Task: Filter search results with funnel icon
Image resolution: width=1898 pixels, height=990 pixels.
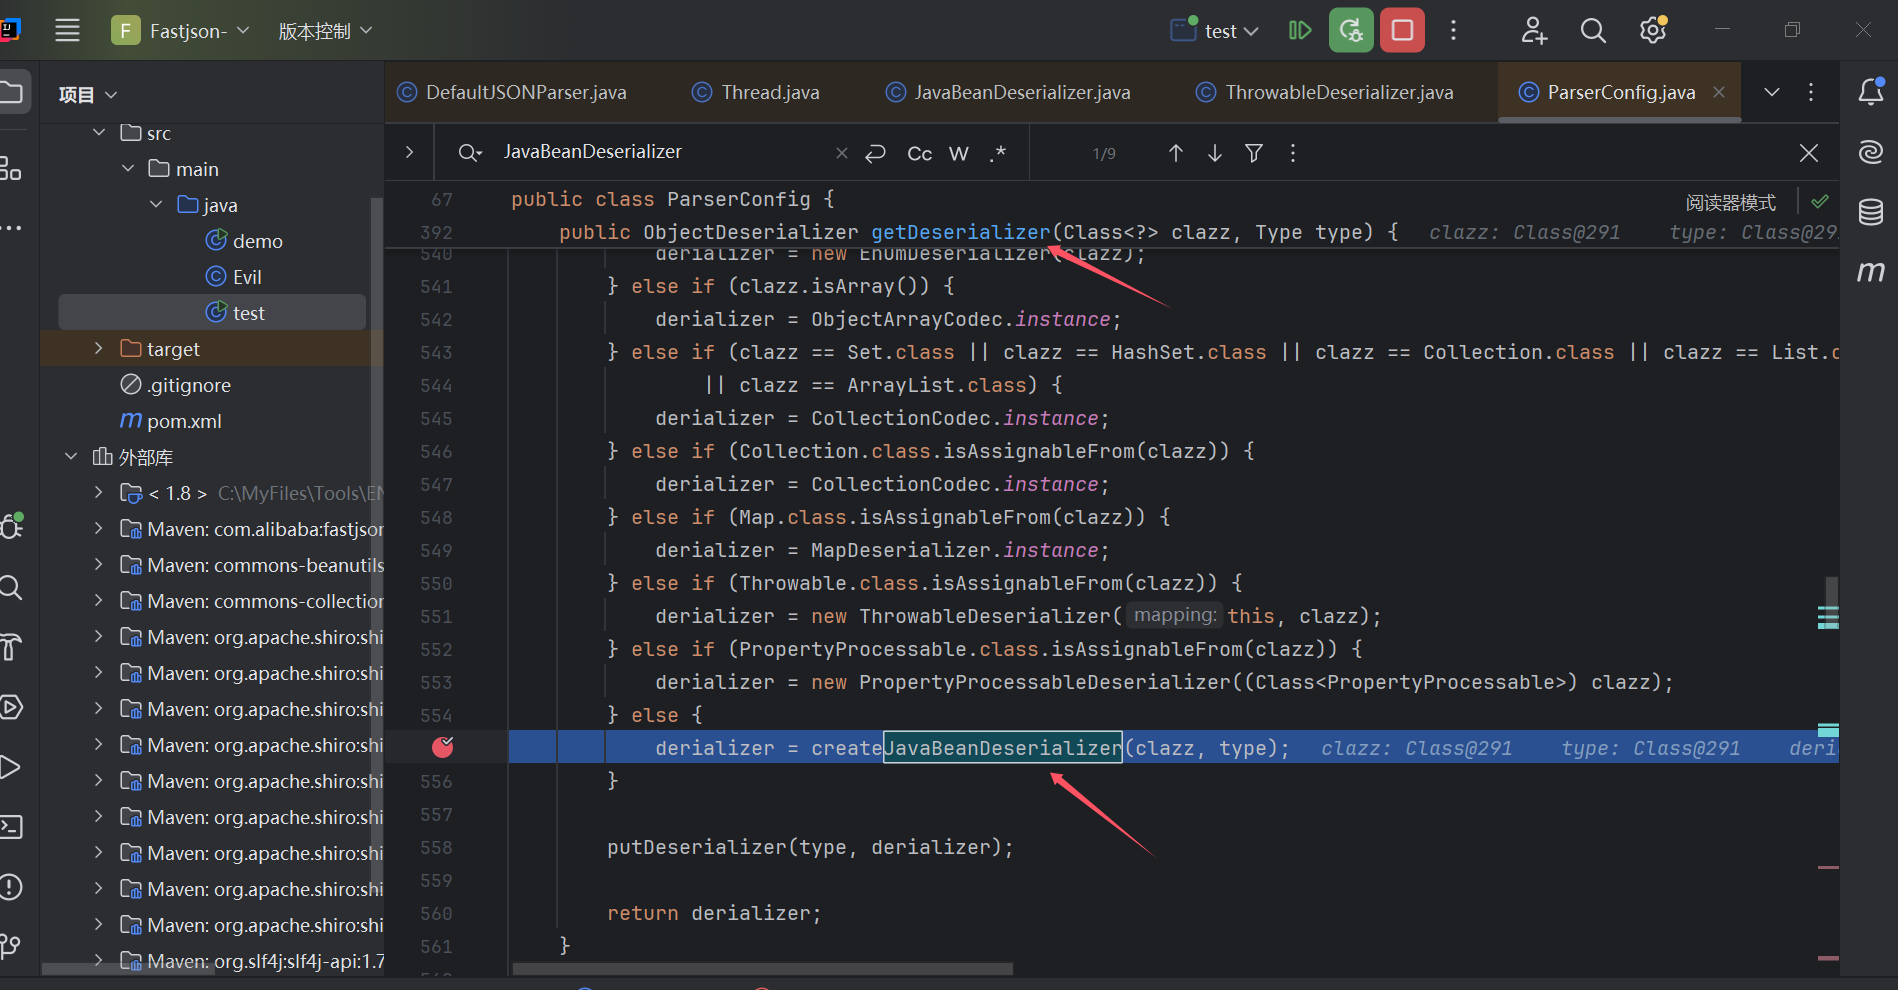Action: click(x=1253, y=153)
